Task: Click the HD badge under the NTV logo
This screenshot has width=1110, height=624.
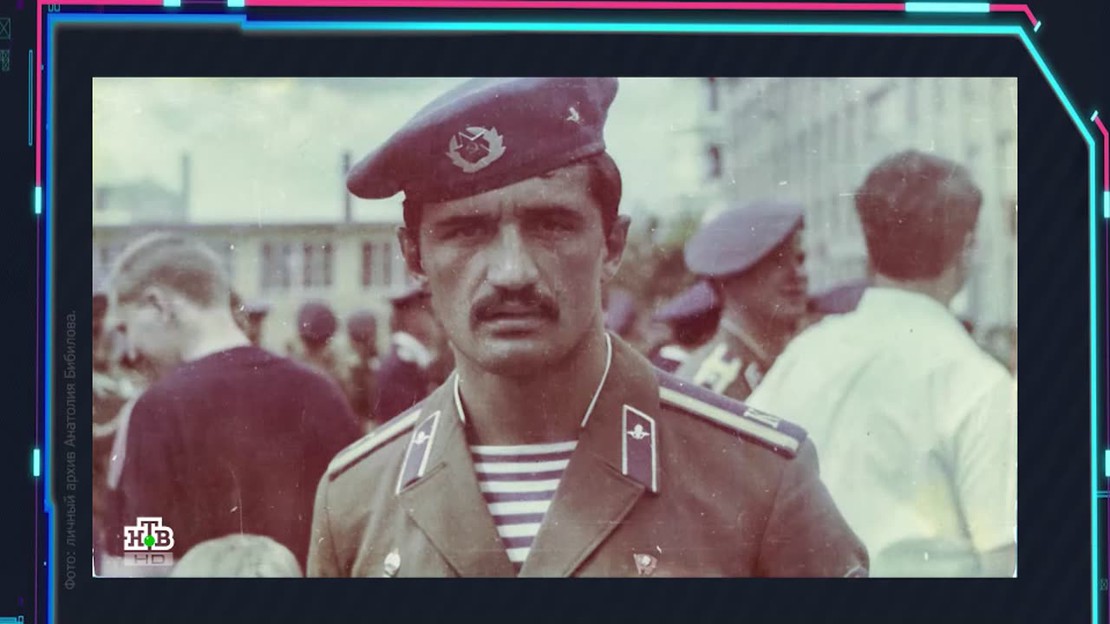Action: (148, 559)
